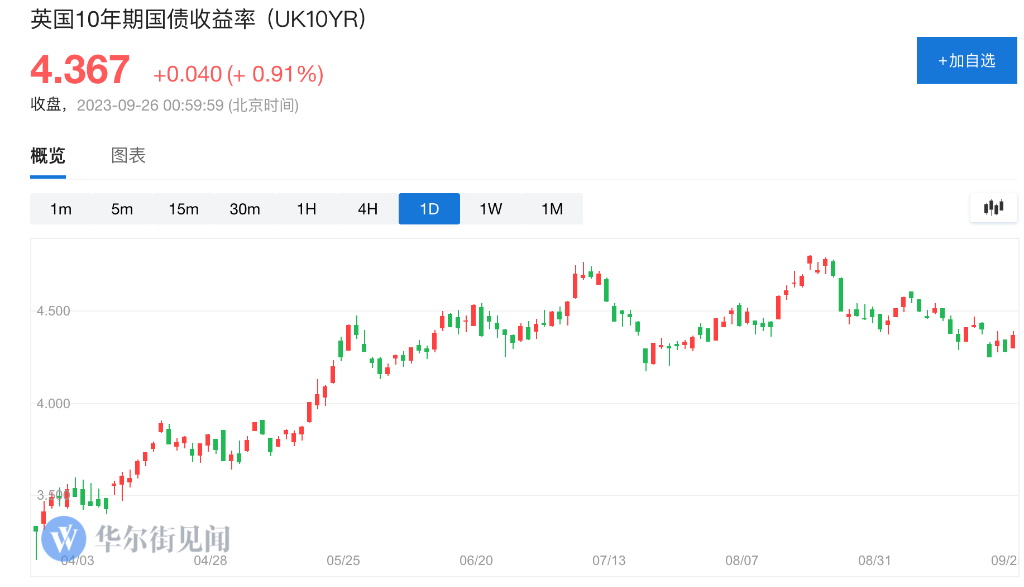Switch to the 概览 tab

[x=48, y=156]
